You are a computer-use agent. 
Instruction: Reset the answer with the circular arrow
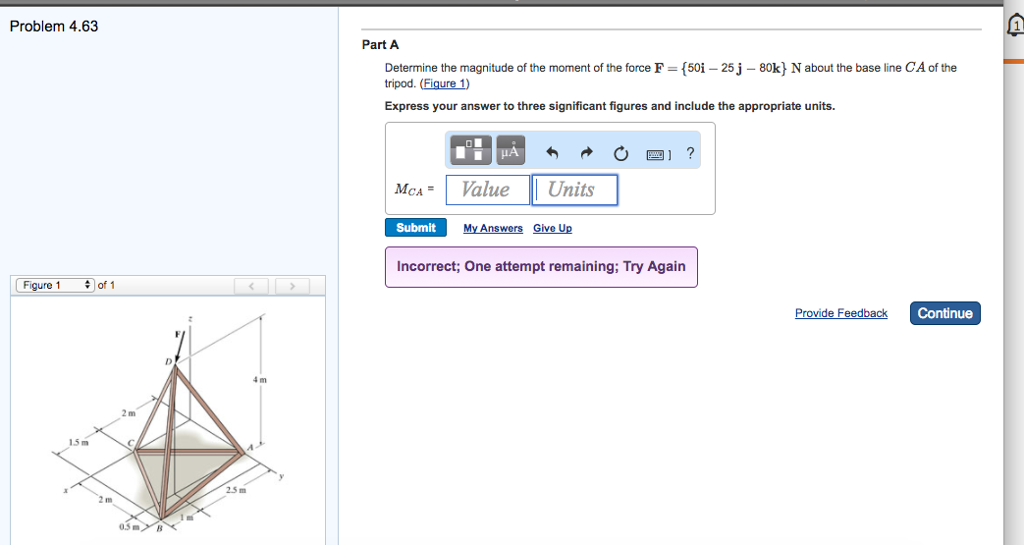pos(620,154)
